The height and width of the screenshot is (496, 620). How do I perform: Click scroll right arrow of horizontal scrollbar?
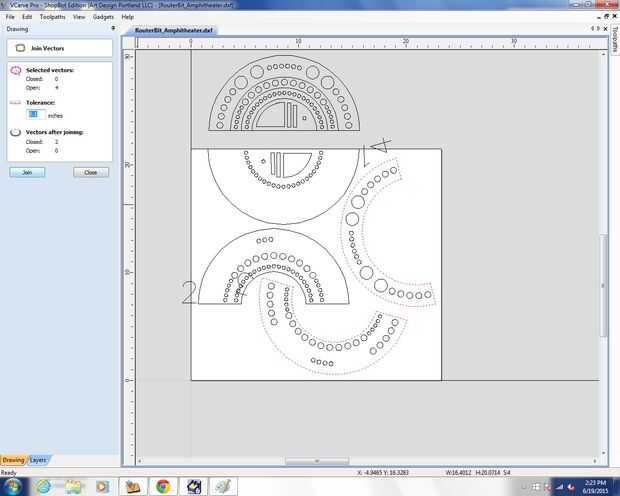tap(595, 461)
